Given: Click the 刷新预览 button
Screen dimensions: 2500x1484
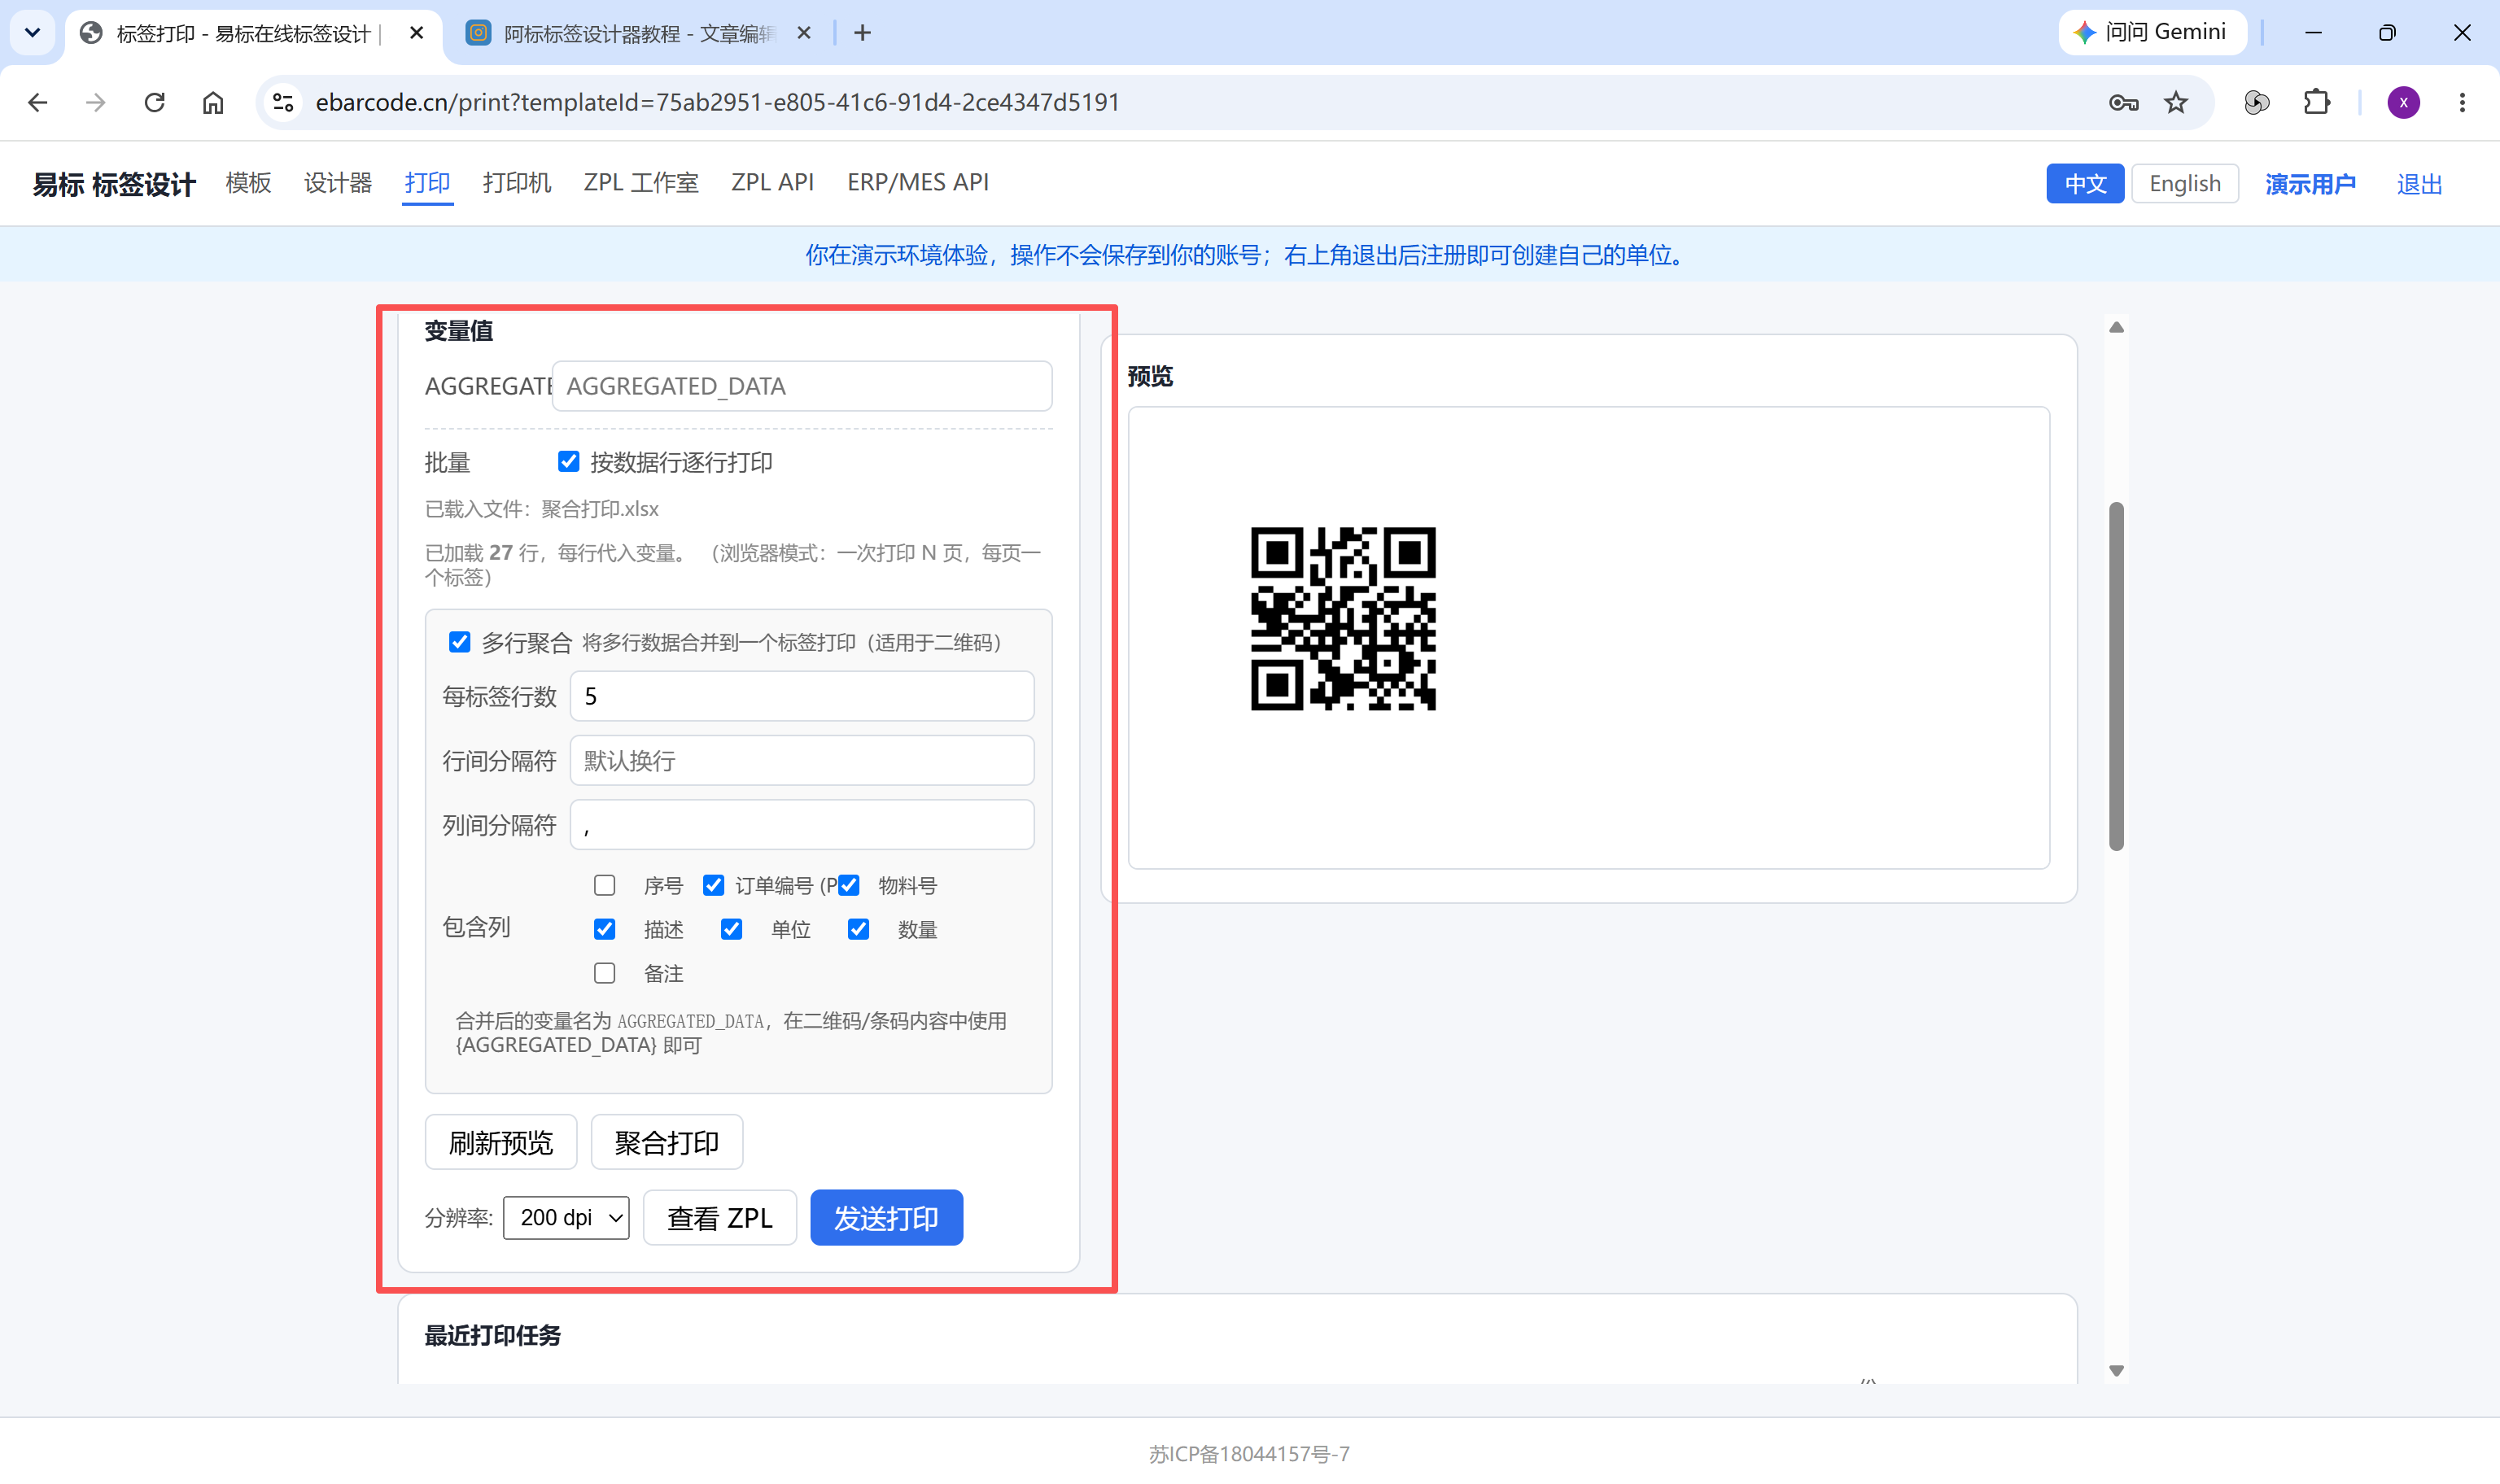Looking at the screenshot, I should tap(501, 1142).
